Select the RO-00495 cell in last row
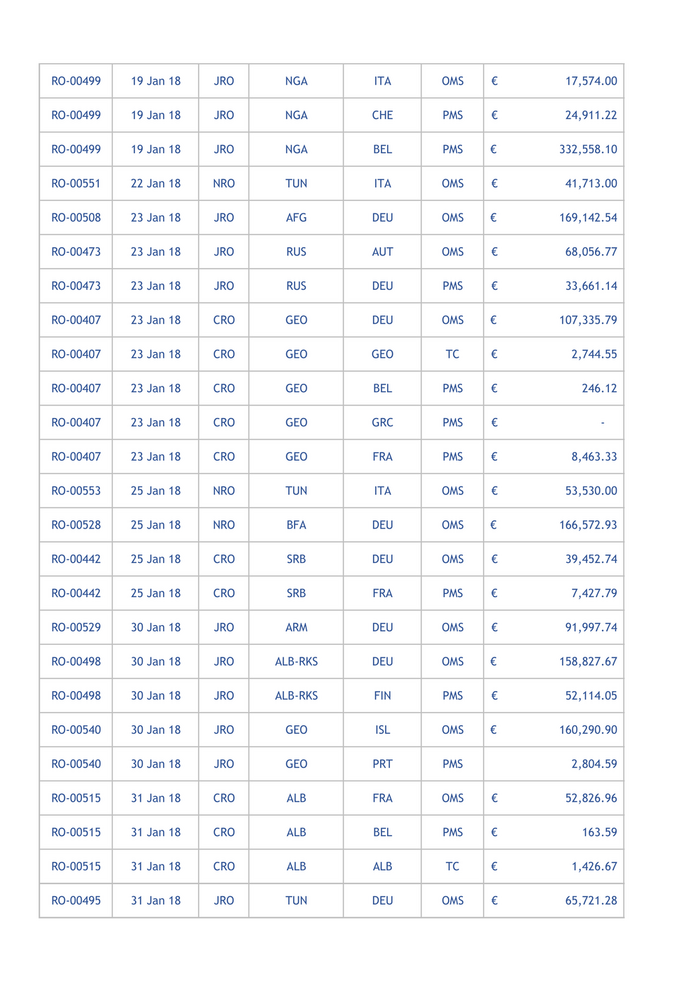700x990 pixels. (x=75, y=901)
